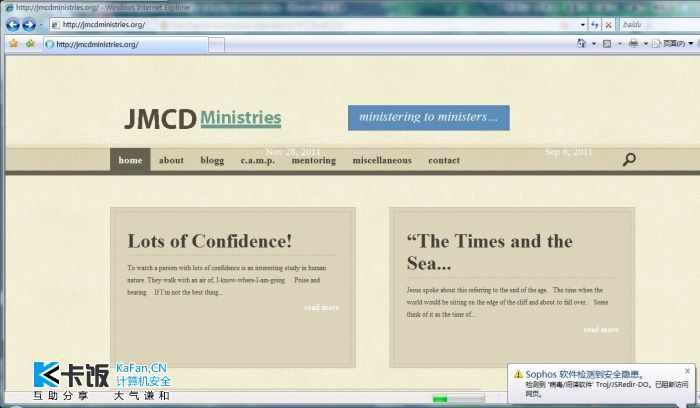Click the site's magnifier search icon
The image size is (700, 408).
coord(629,159)
